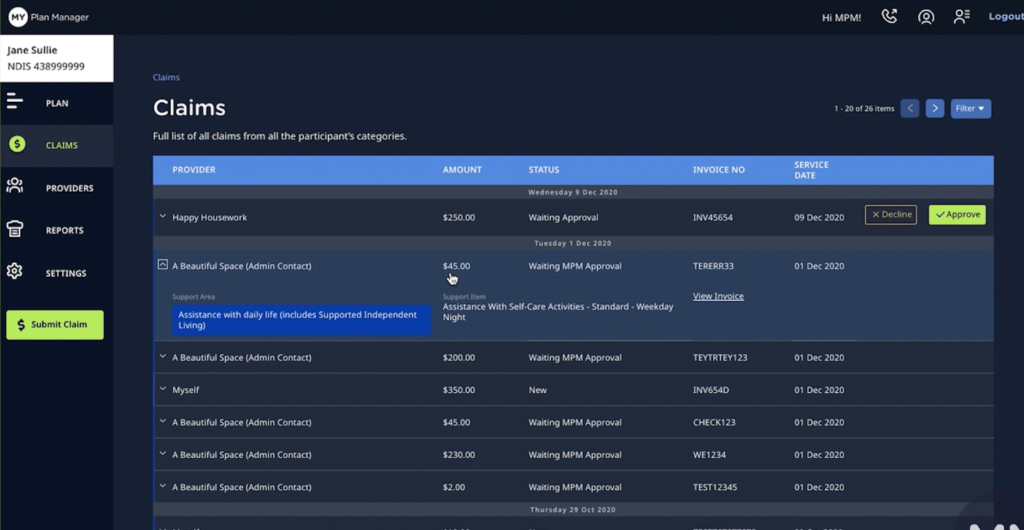Approve the Happy Housework claim
This screenshot has width=1024, height=530.
point(956,215)
